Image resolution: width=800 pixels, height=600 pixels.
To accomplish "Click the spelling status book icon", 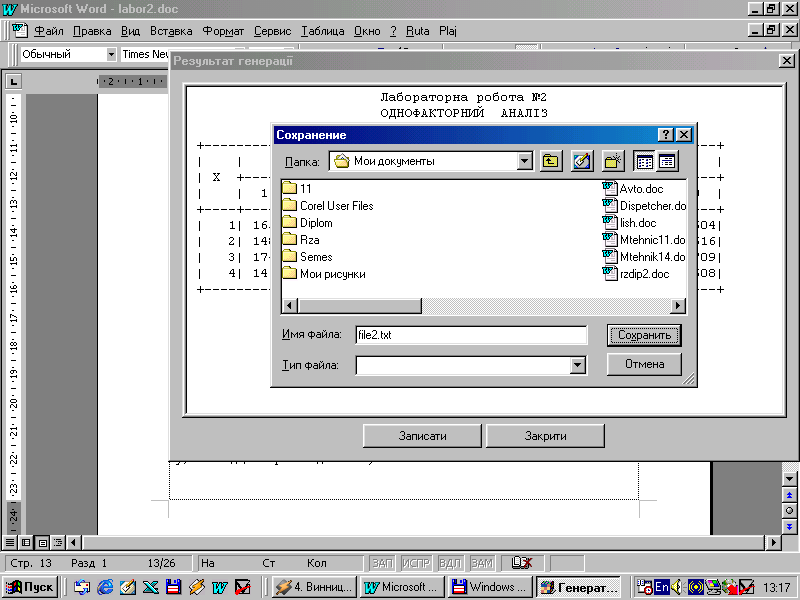I will (x=521, y=563).
